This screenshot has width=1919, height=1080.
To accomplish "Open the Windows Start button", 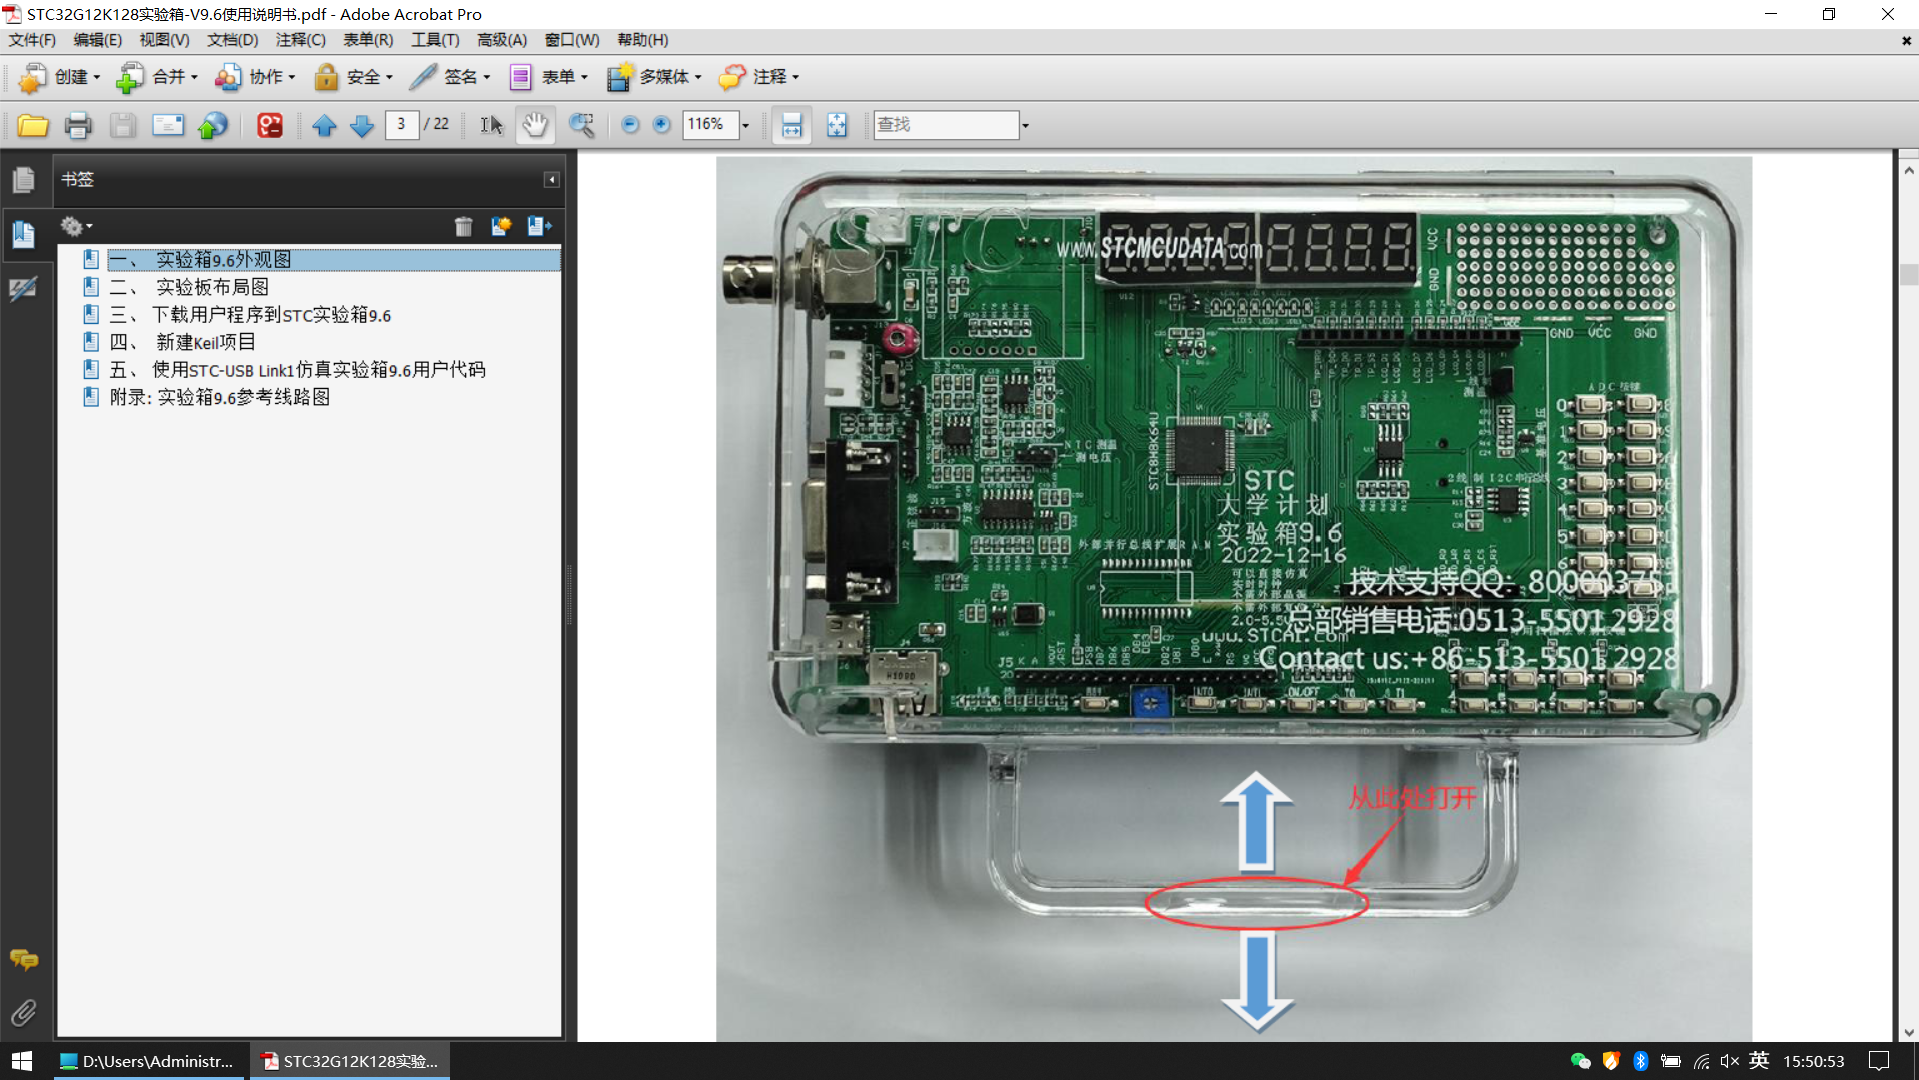I will (x=22, y=1061).
